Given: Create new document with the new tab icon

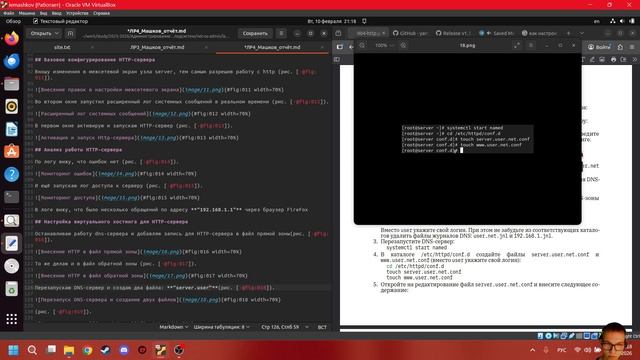Looking at the screenshot, I should pos(70,33).
